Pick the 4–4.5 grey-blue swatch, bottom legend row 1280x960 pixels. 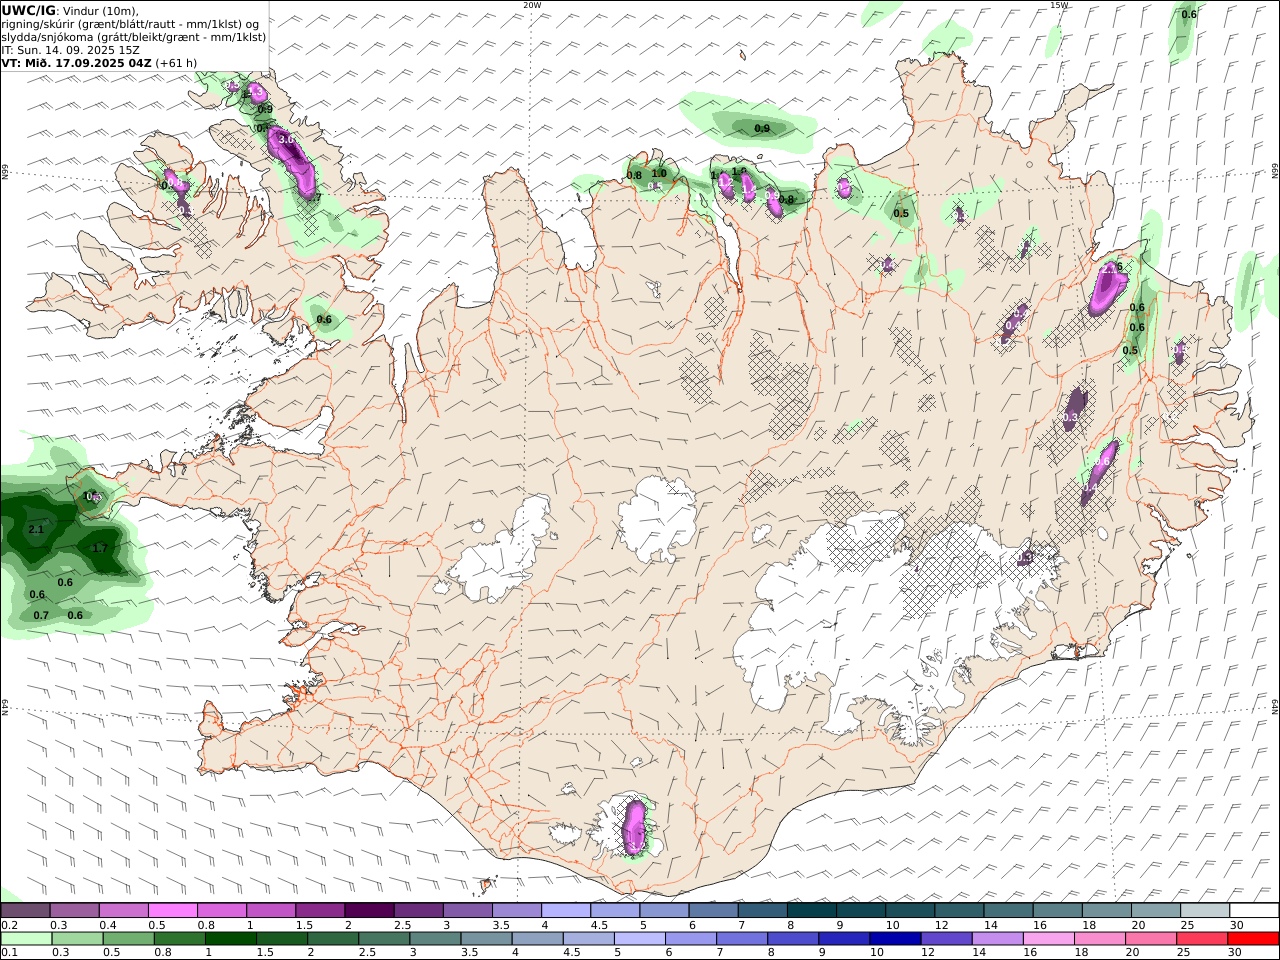pos(537,939)
